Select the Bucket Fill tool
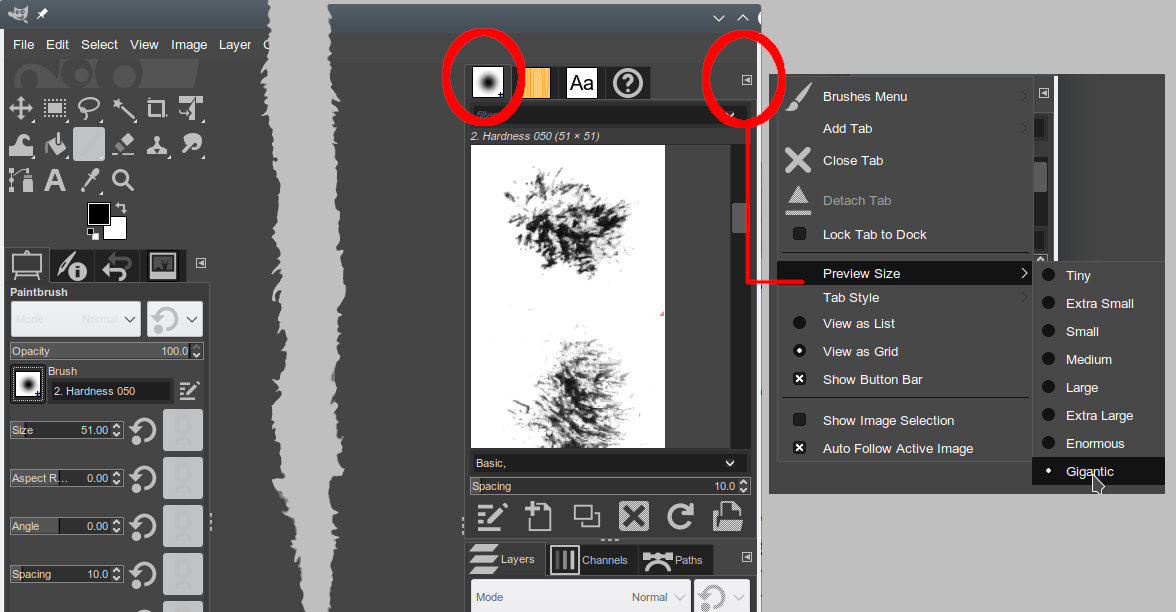This screenshot has width=1176, height=612. click(x=55, y=145)
